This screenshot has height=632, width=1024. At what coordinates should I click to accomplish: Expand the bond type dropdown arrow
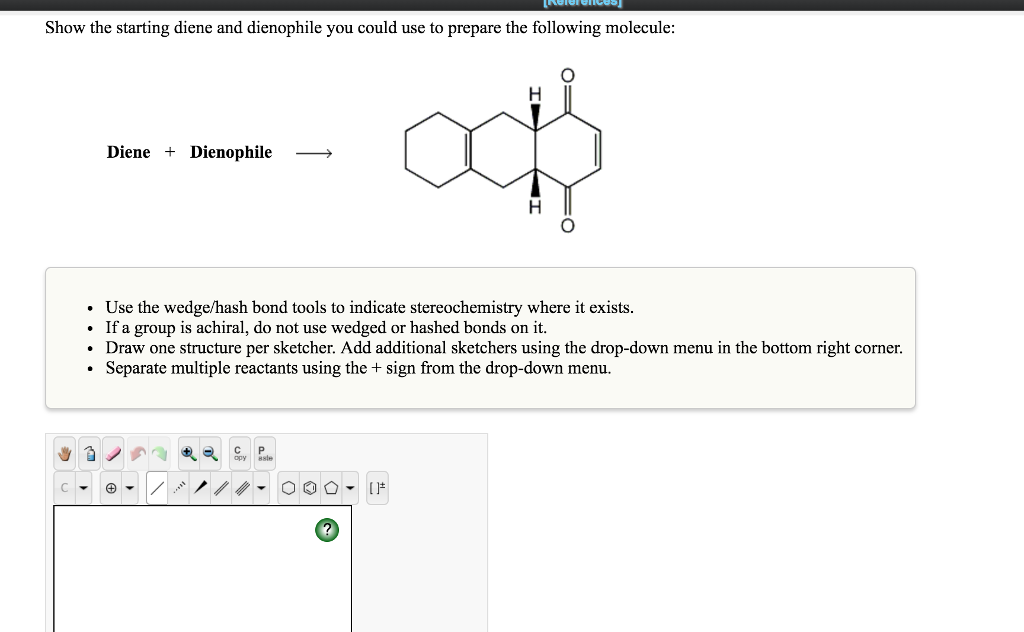pyautogui.click(x=261, y=487)
